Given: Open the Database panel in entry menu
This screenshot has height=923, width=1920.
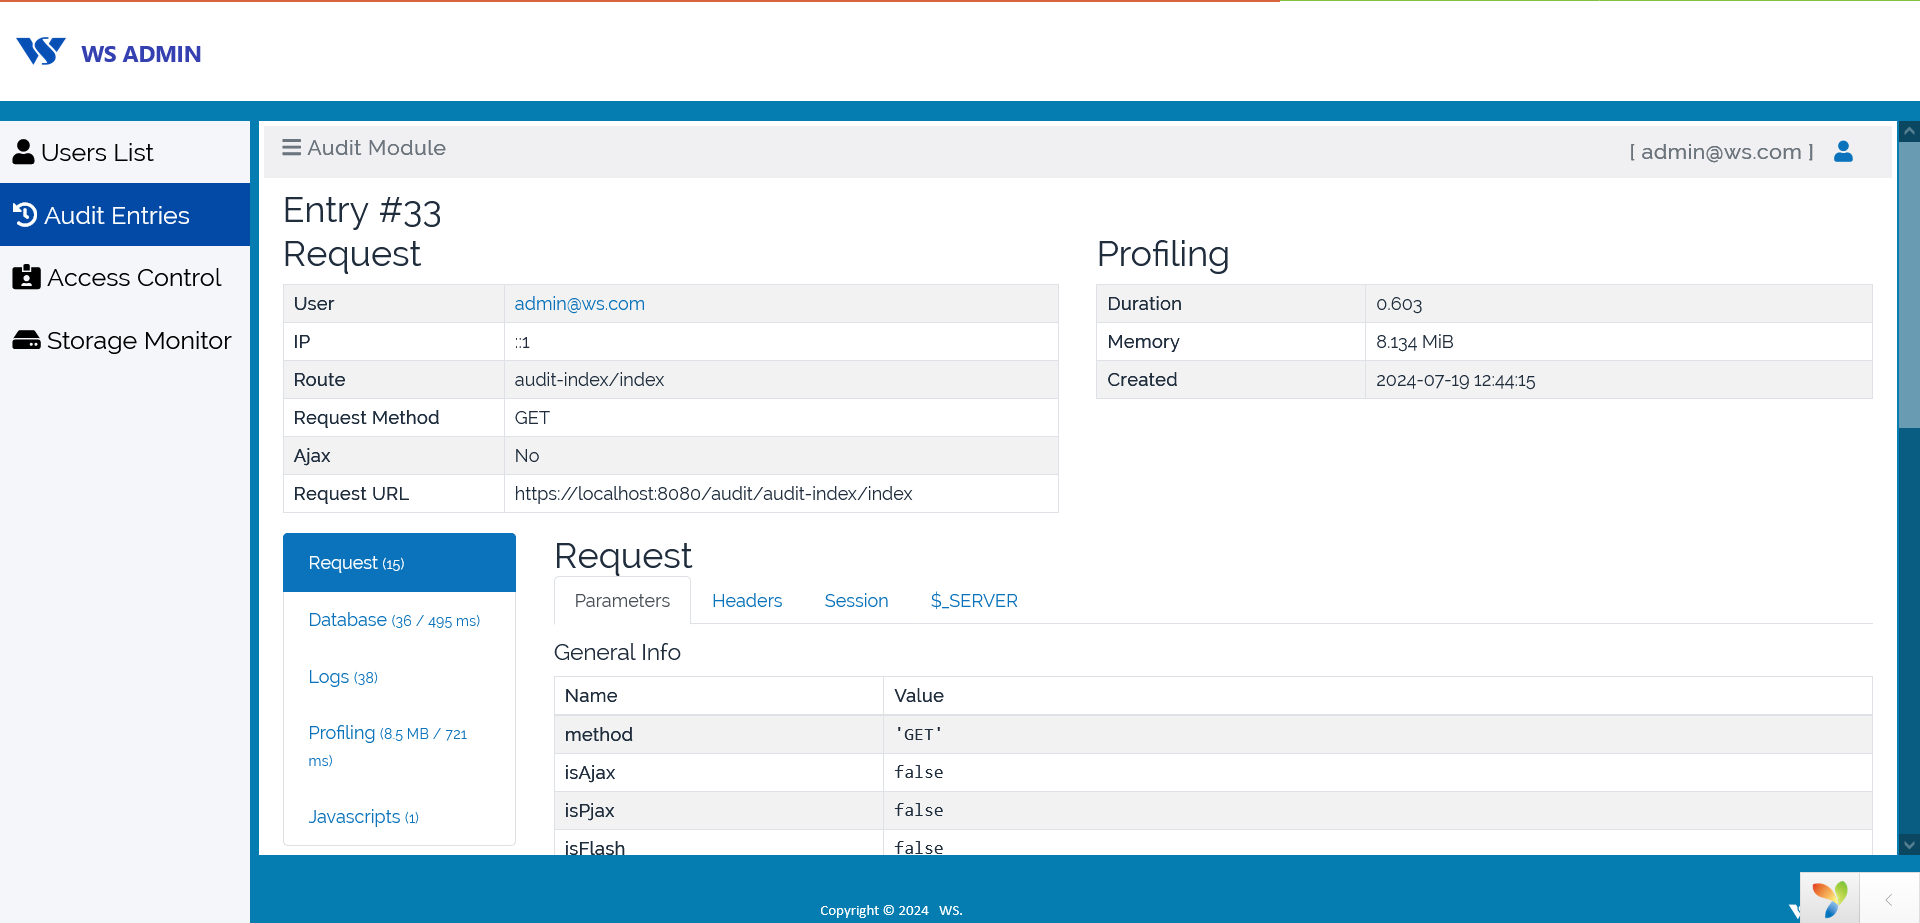Looking at the screenshot, I should (394, 620).
